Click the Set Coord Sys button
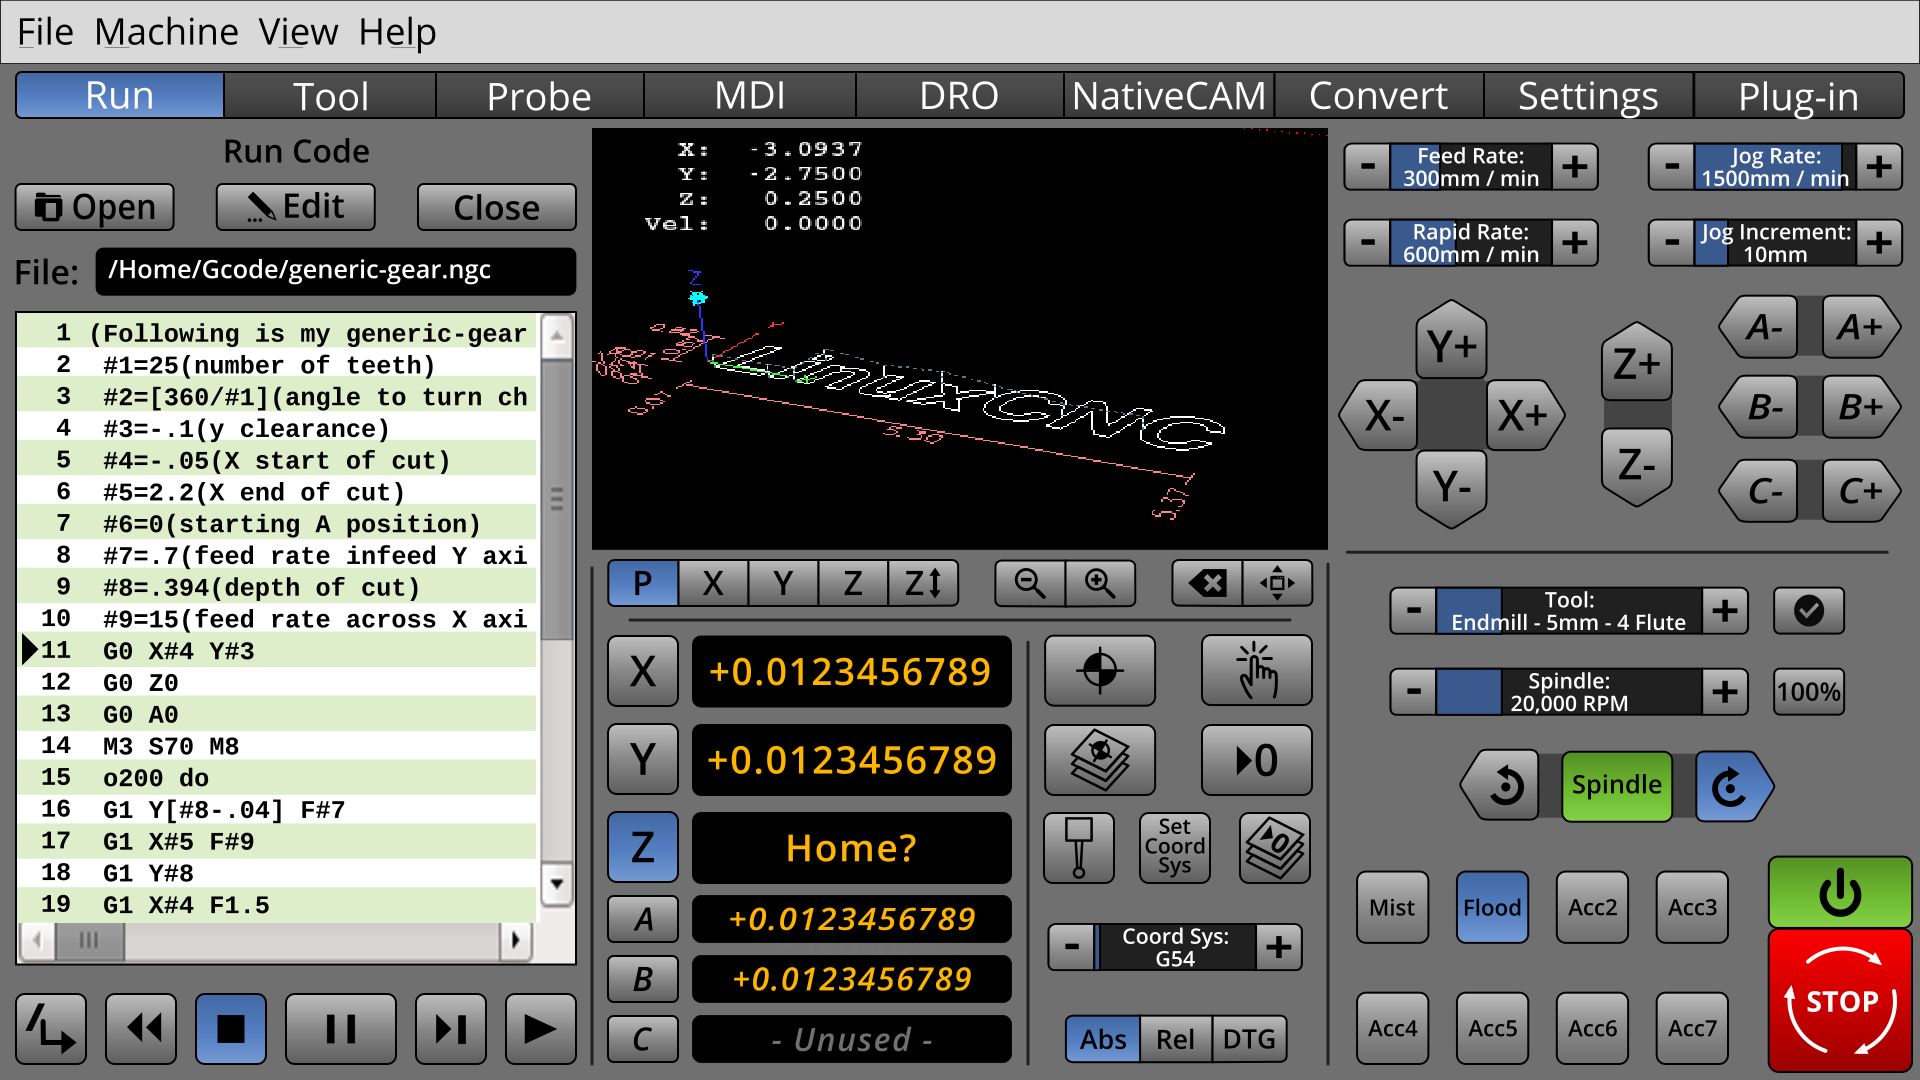Image resolution: width=1920 pixels, height=1080 pixels. click(x=1175, y=848)
